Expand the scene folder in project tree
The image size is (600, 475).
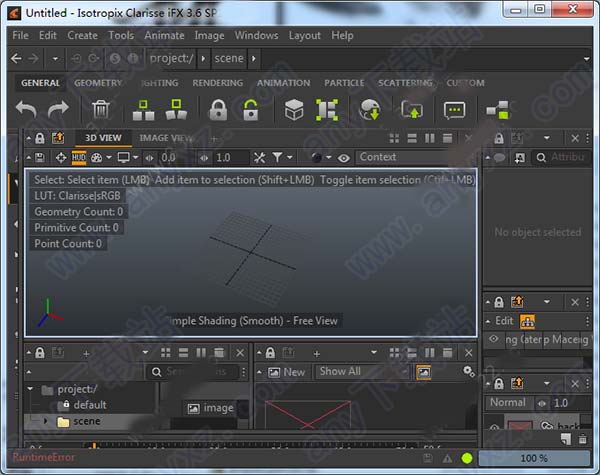pyautogui.click(x=46, y=421)
